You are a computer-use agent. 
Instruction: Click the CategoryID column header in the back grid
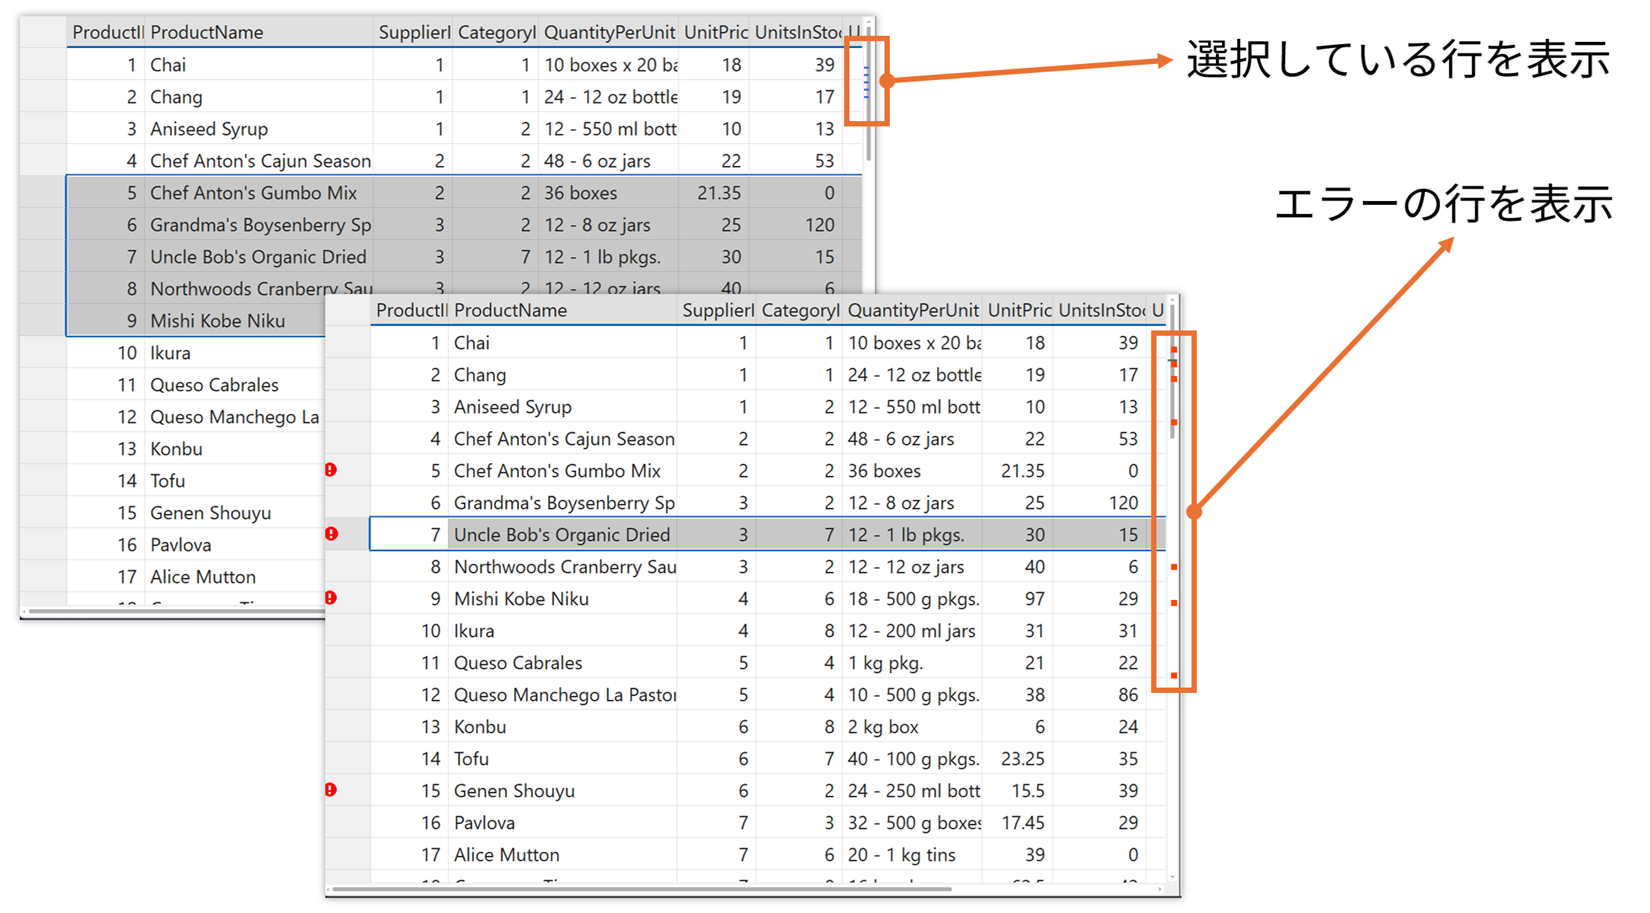[497, 32]
